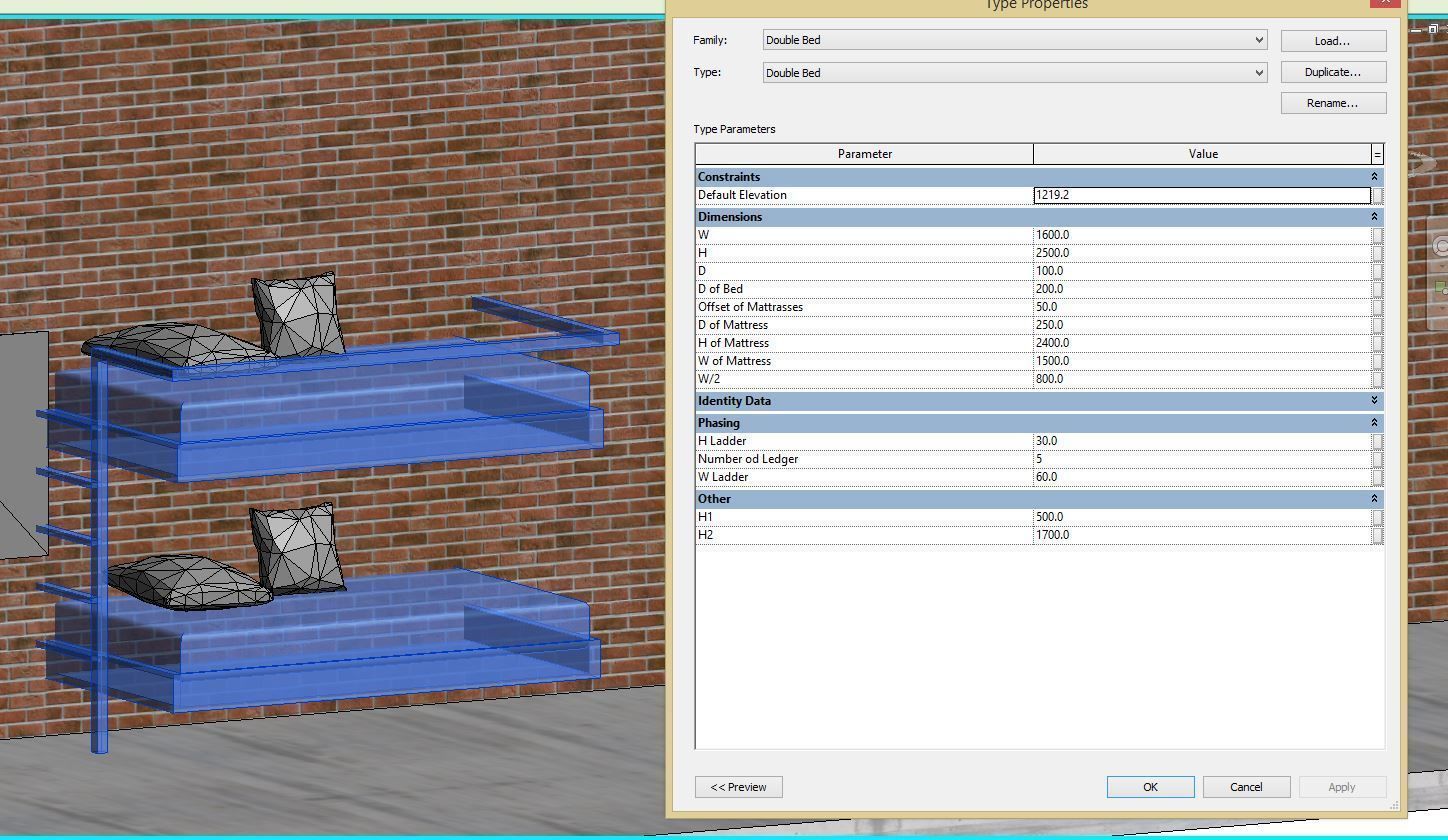Select the Default Elevation value field

pos(1200,195)
